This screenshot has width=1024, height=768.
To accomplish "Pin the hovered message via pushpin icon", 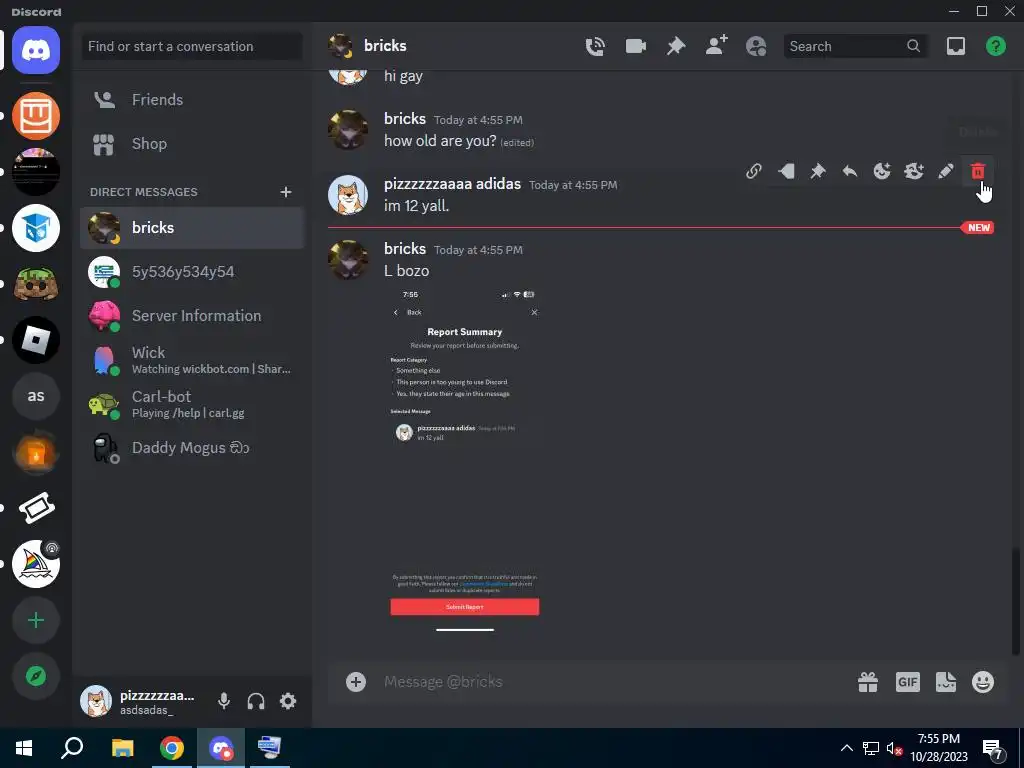I will [818, 171].
